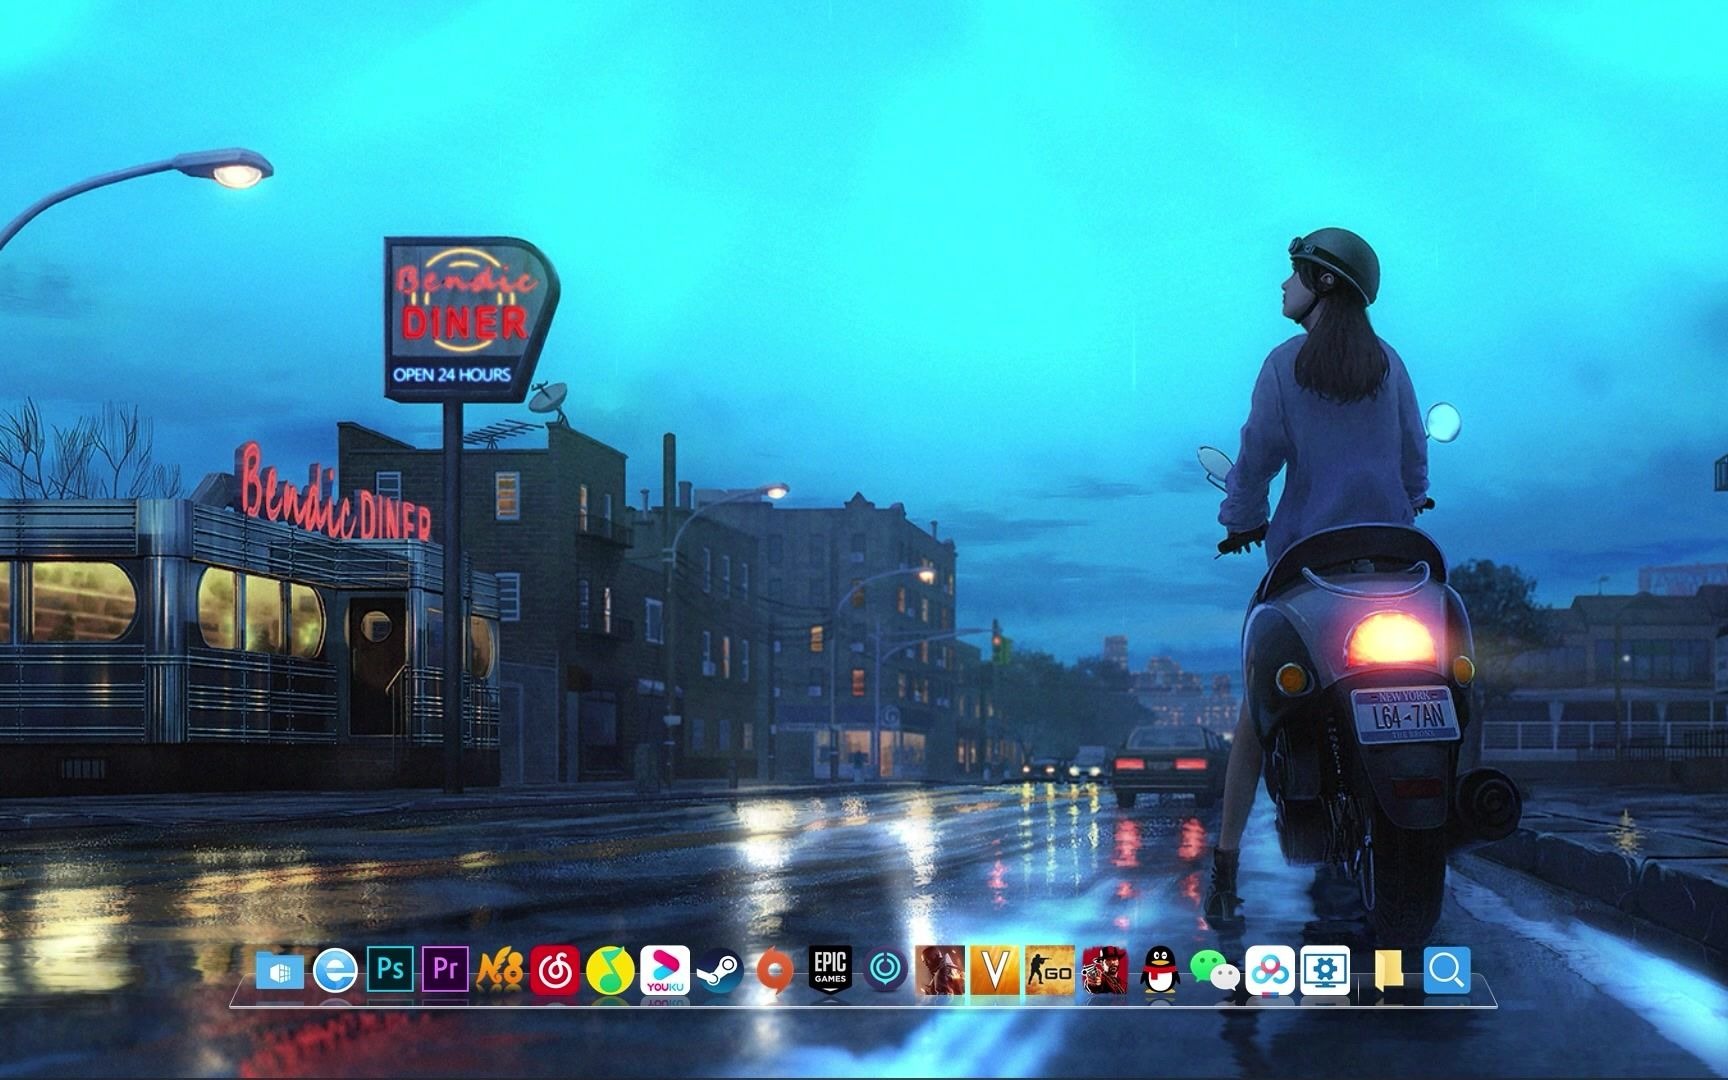This screenshot has width=1728, height=1080.
Task: Launch the Uplay swirl icon
Action: tap(885, 970)
